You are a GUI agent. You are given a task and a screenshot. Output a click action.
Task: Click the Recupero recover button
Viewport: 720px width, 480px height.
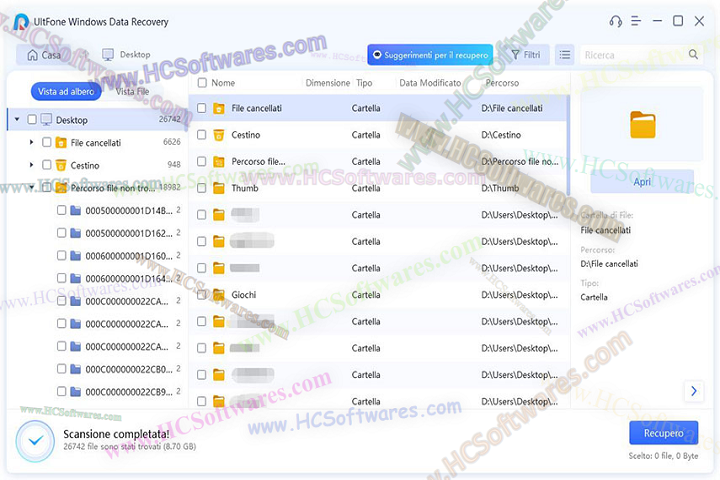tap(664, 433)
